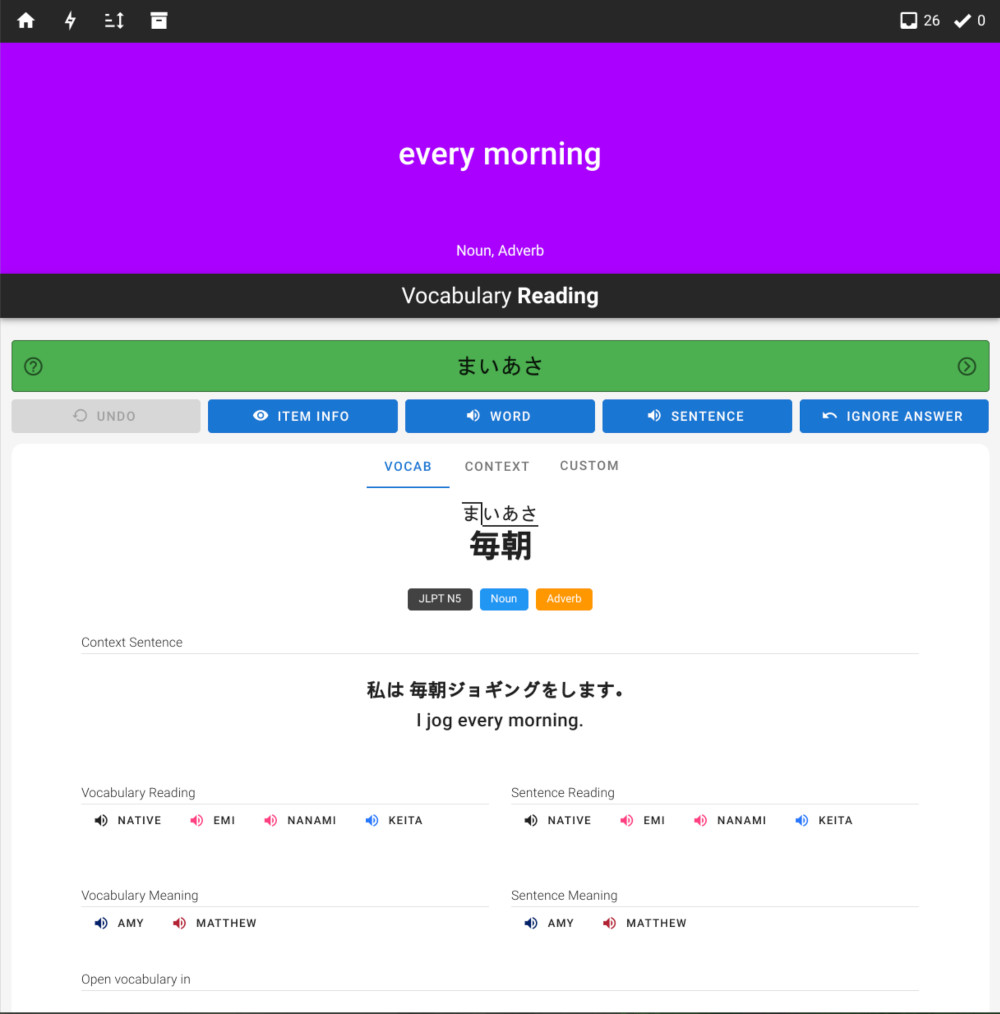Go to the home screen icon
The image size is (1000, 1014).
click(x=26, y=21)
